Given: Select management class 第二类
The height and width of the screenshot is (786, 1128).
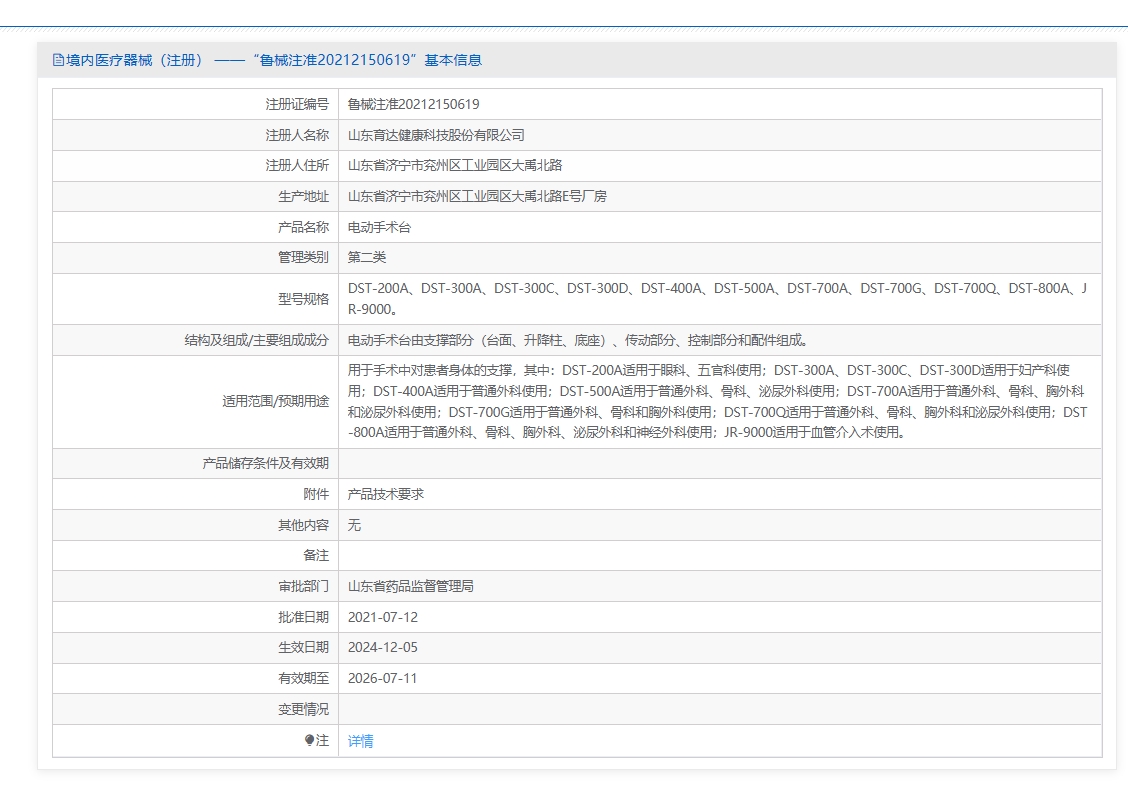Looking at the screenshot, I should point(367,257).
